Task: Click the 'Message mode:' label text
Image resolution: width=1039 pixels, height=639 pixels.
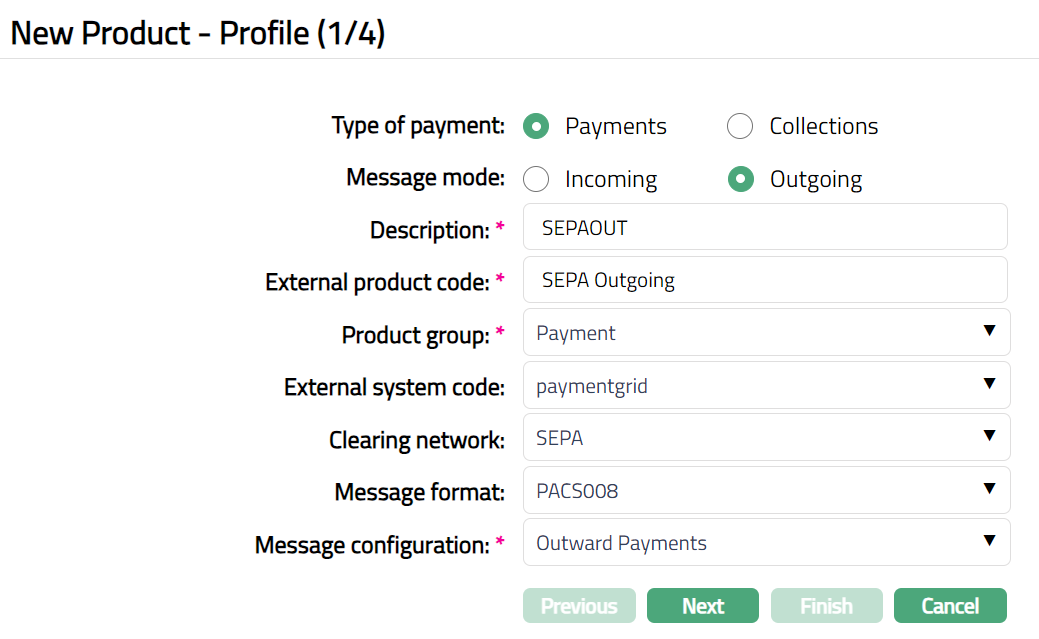Action: pos(425,178)
